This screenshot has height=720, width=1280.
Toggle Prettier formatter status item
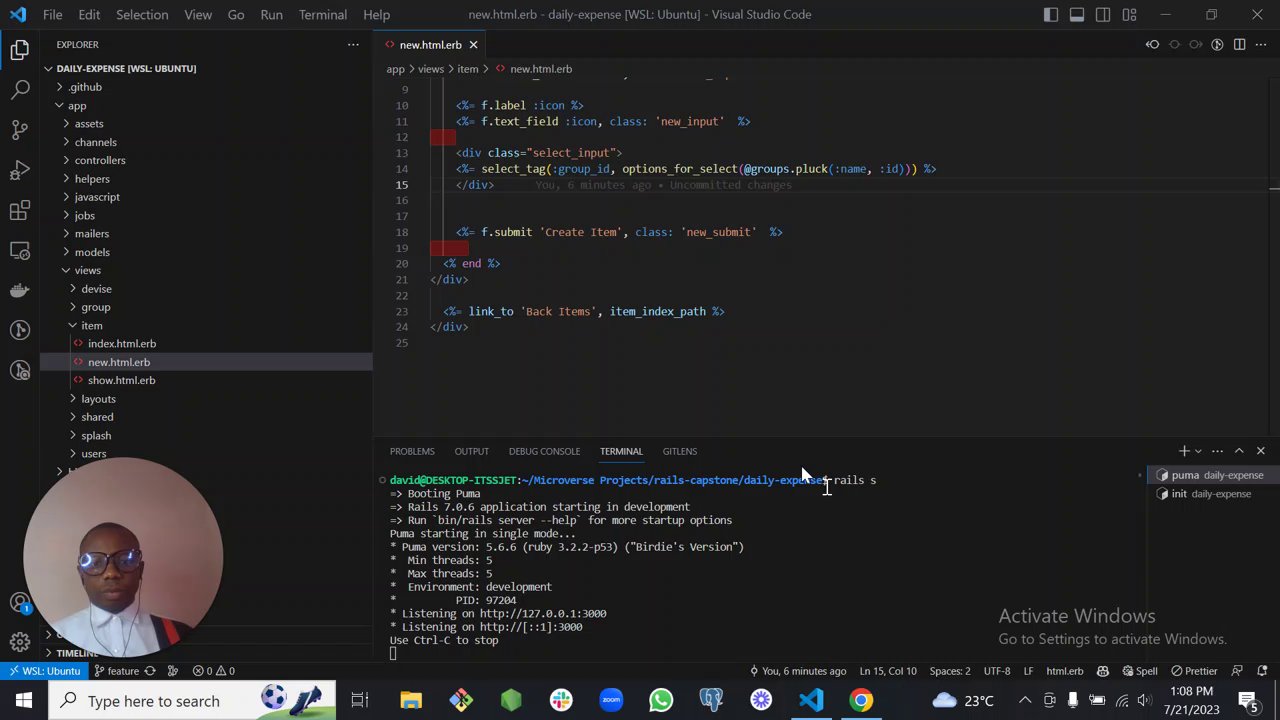(x=1193, y=671)
